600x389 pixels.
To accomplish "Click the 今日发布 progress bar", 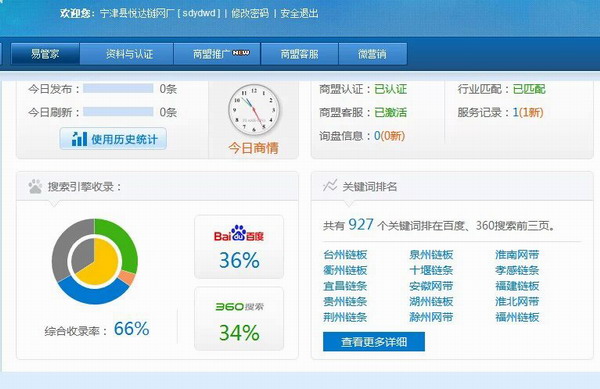I will pyautogui.click(x=118, y=88).
